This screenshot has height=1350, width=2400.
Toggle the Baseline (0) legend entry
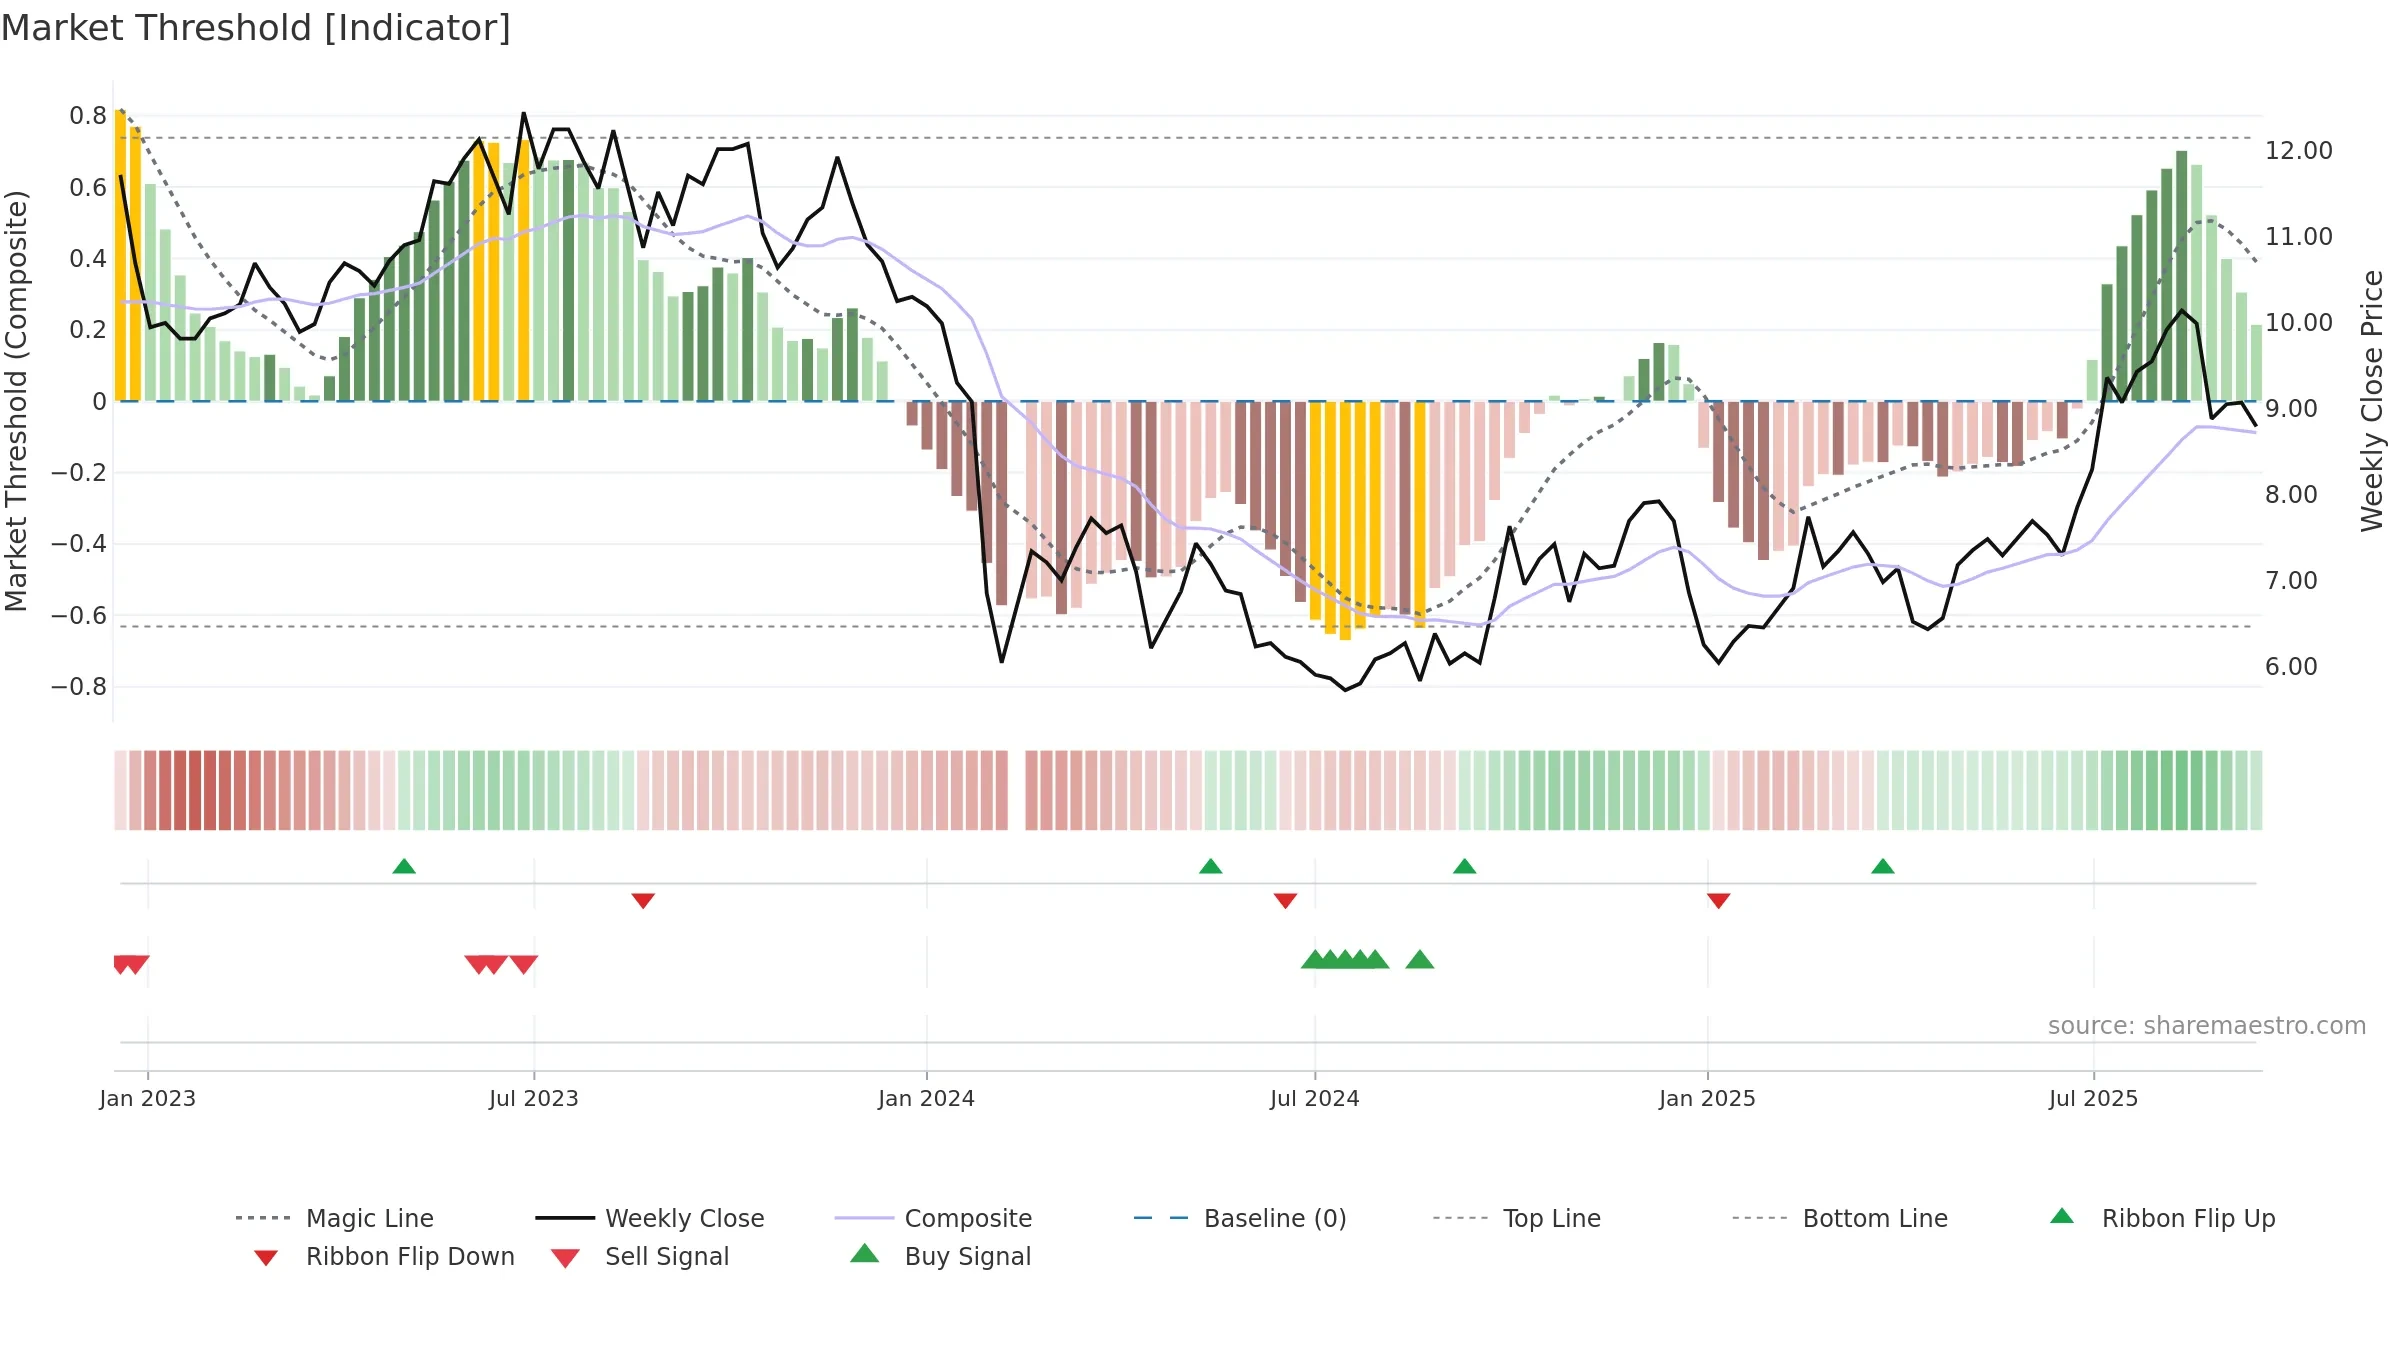pyautogui.click(x=1240, y=1218)
